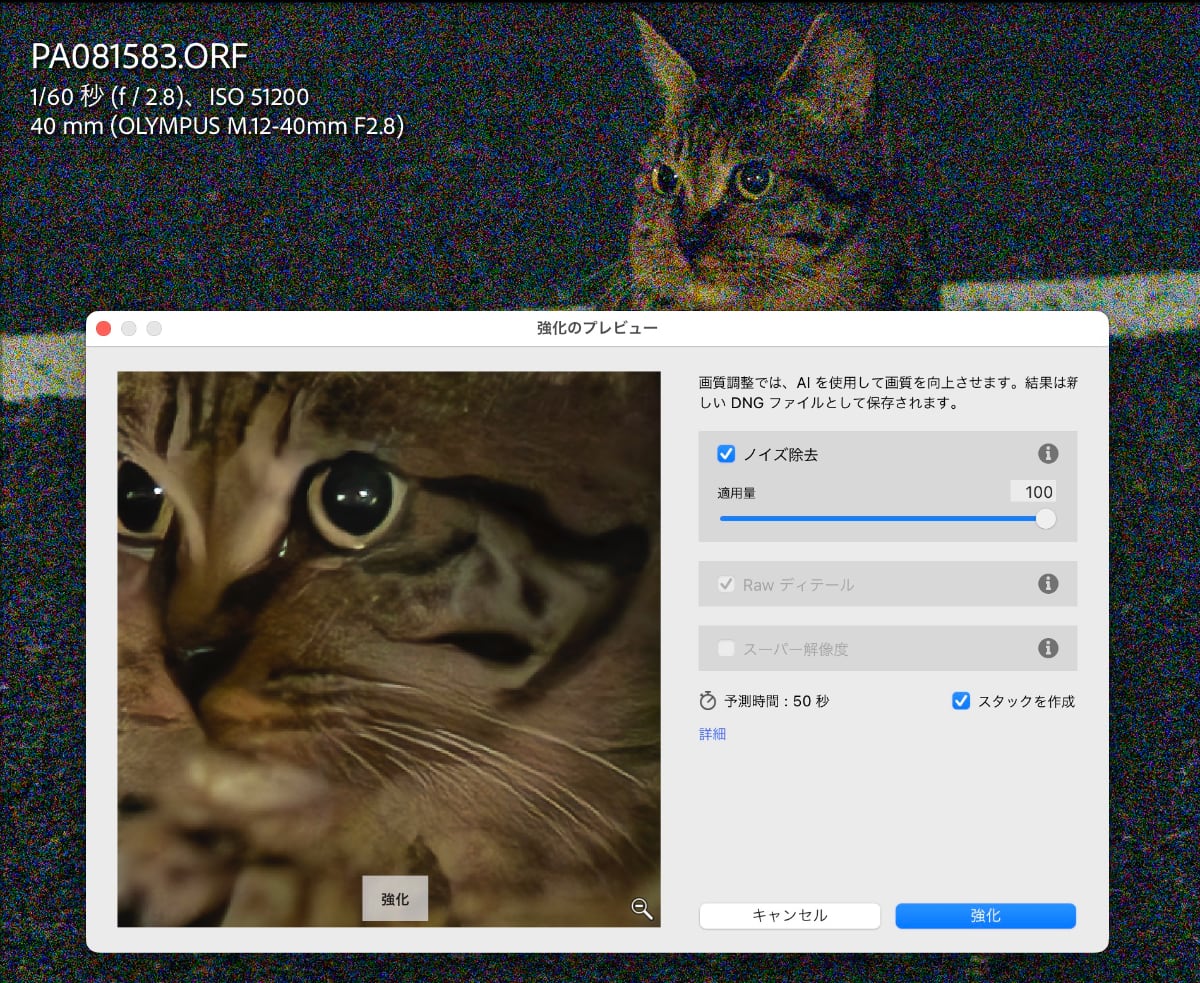Show info for スーパー解像度
Screen dimensions: 1200x983
point(1048,648)
